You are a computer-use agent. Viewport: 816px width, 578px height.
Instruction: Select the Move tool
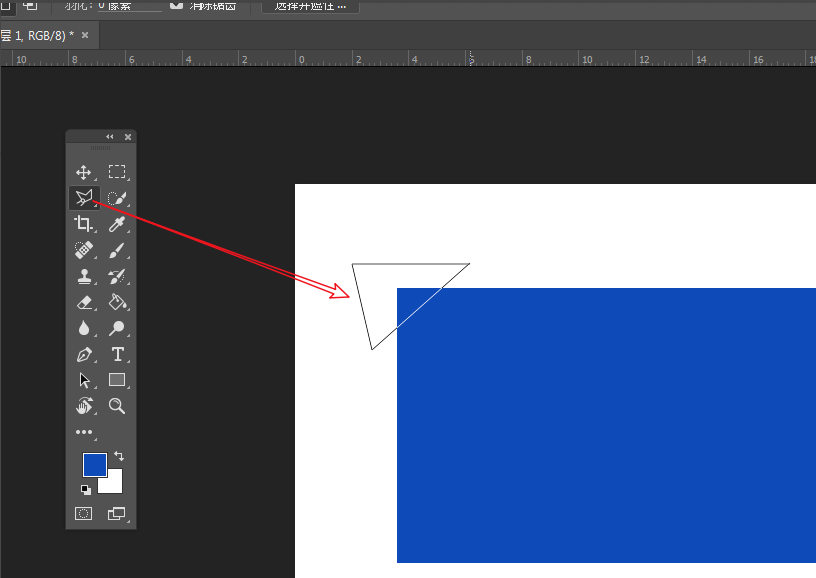pos(84,172)
